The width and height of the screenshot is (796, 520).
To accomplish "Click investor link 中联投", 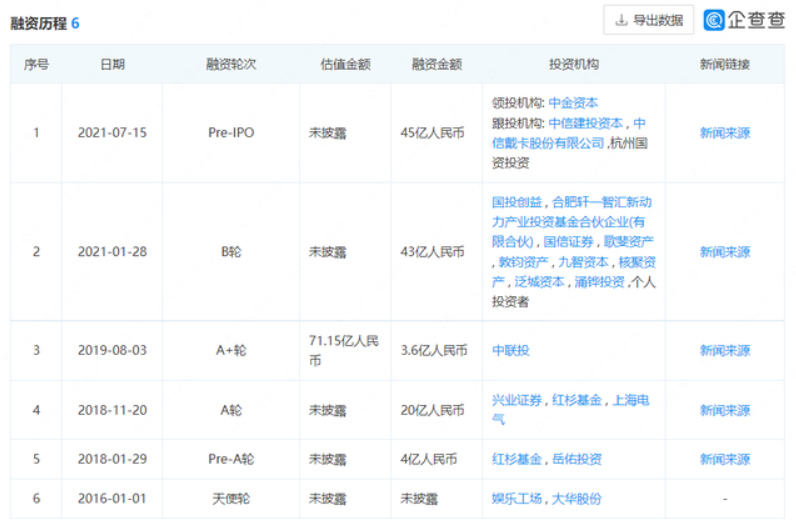I will [x=511, y=351].
